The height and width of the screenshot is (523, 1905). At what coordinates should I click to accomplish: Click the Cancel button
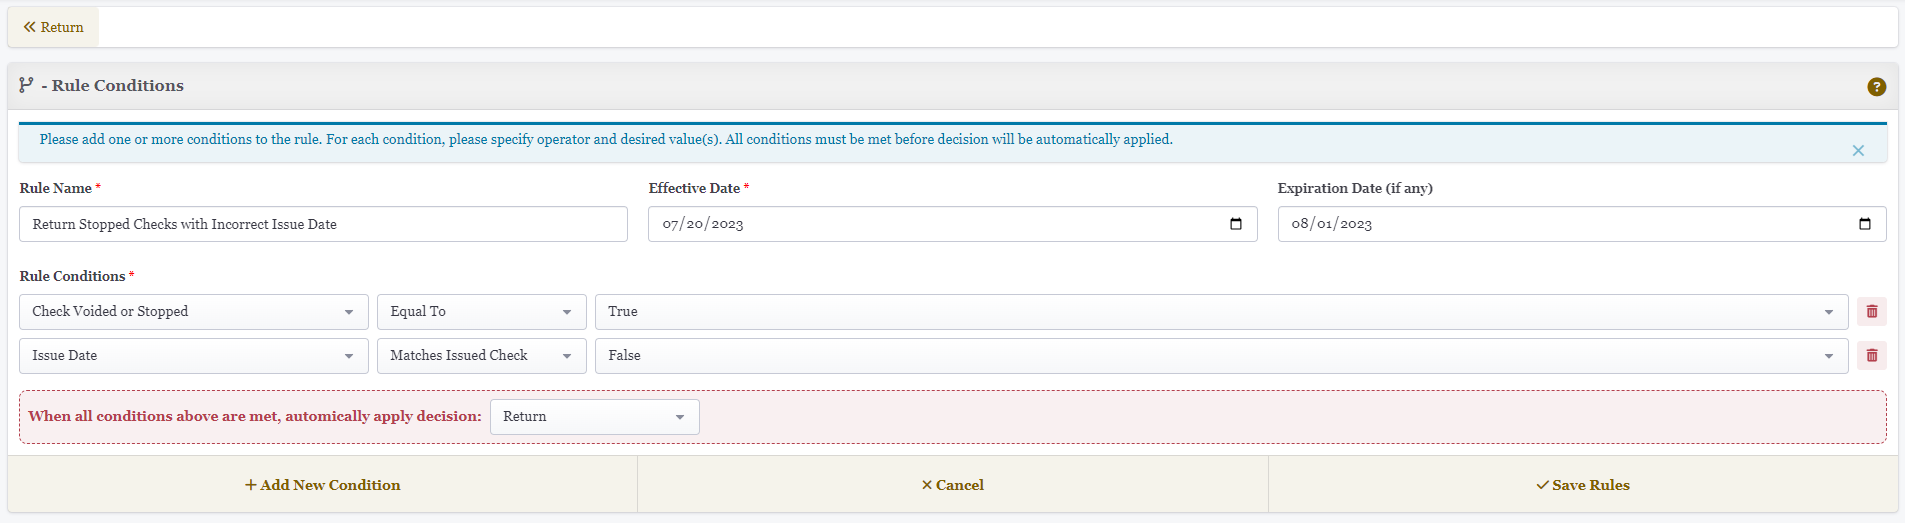tap(953, 485)
